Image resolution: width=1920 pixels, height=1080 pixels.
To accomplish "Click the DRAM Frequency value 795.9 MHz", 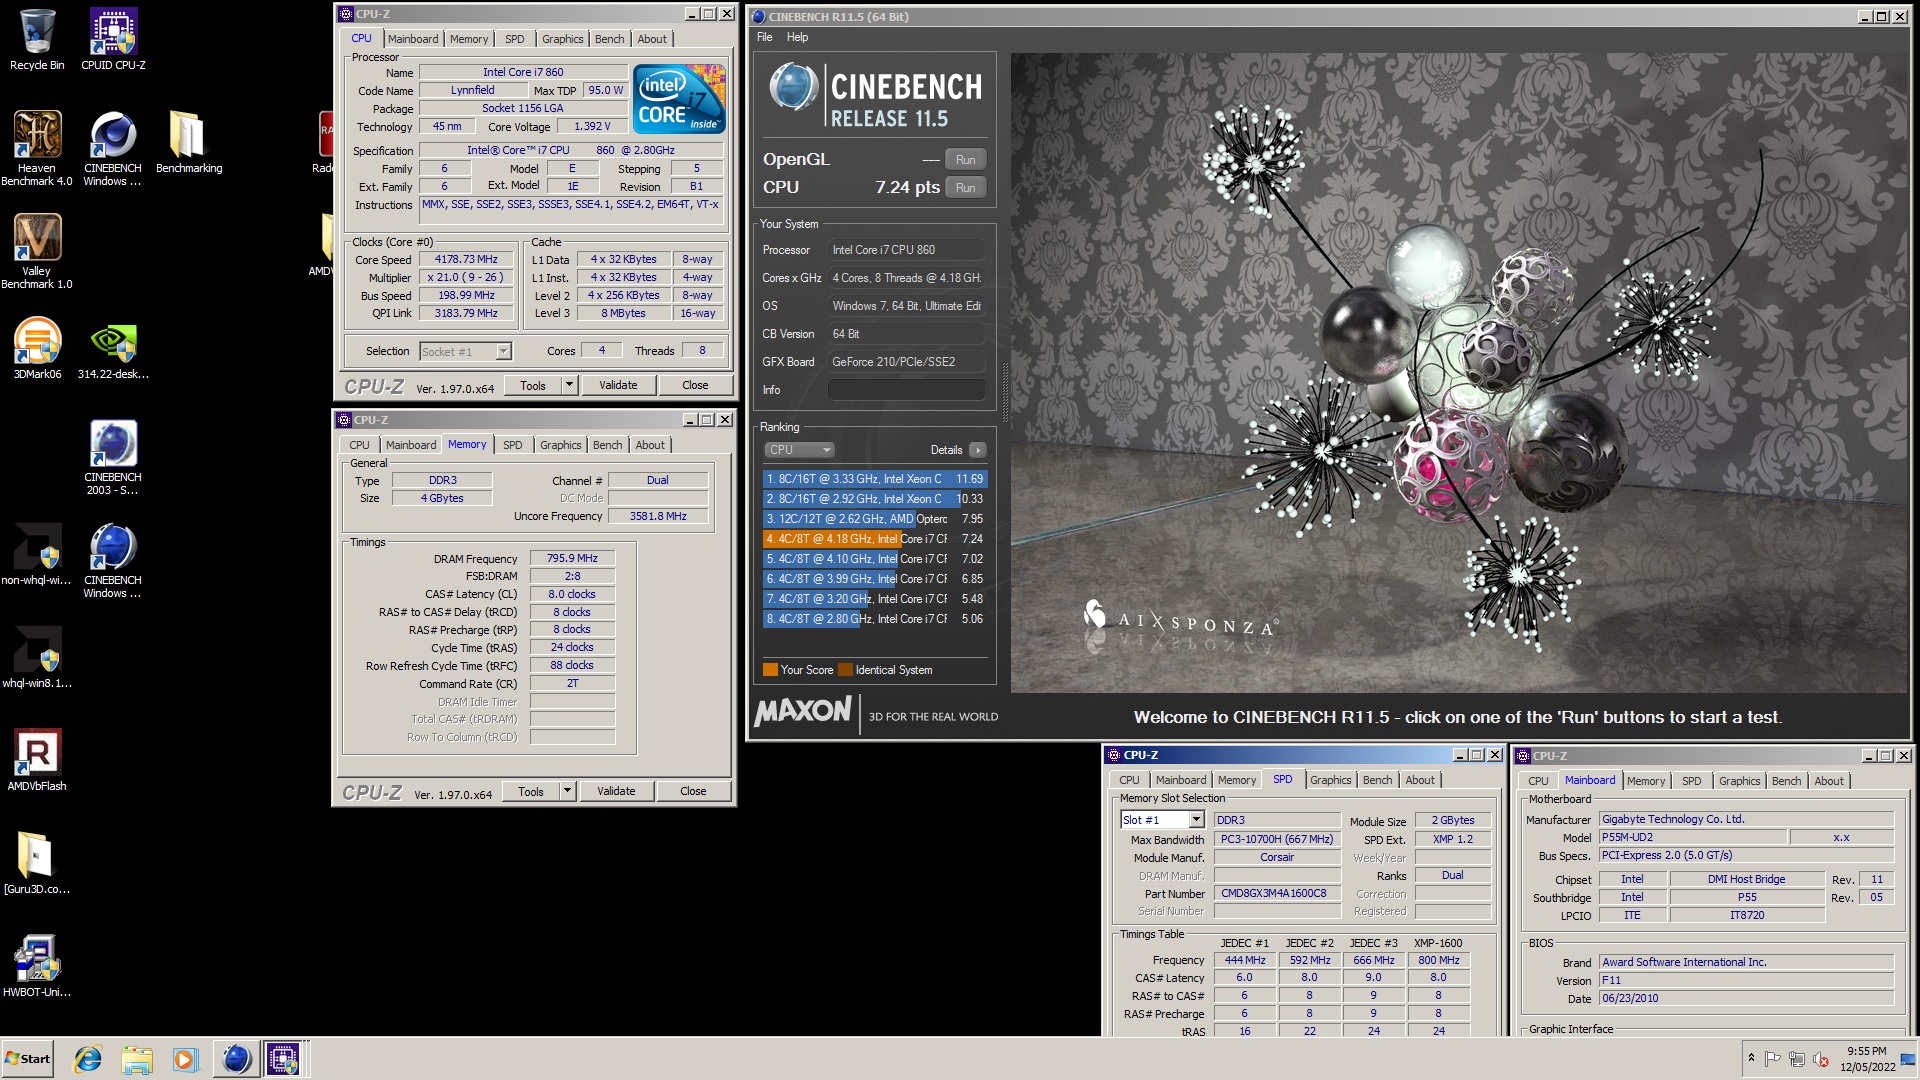I will [x=572, y=558].
